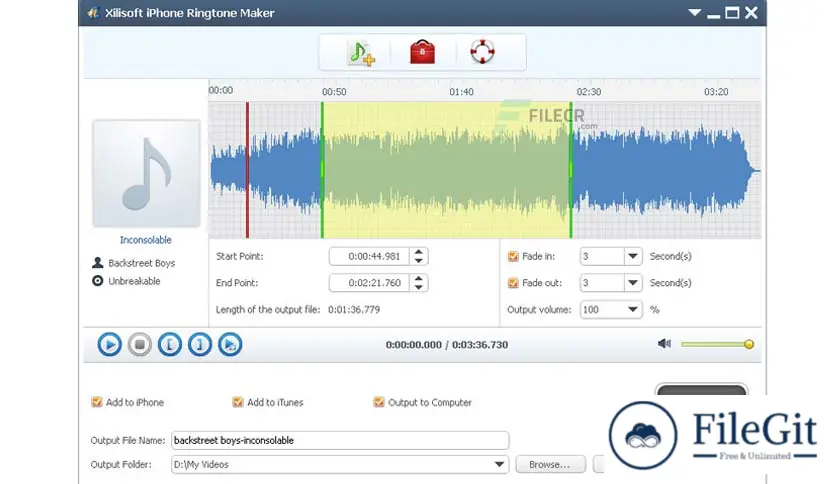Play the selected clip segment button
The width and height of the screenshot is (836, 484).
[230, 344]
